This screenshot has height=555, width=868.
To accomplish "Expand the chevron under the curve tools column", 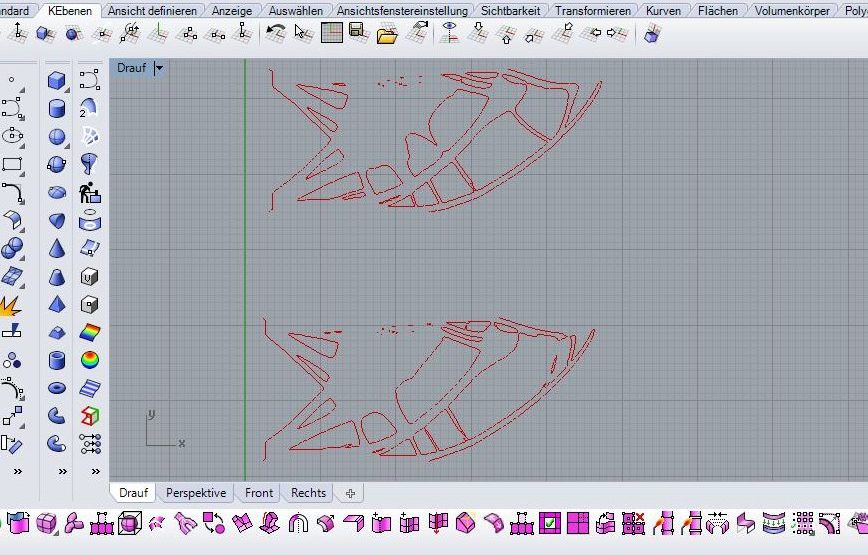I will (x=16, y=471).
